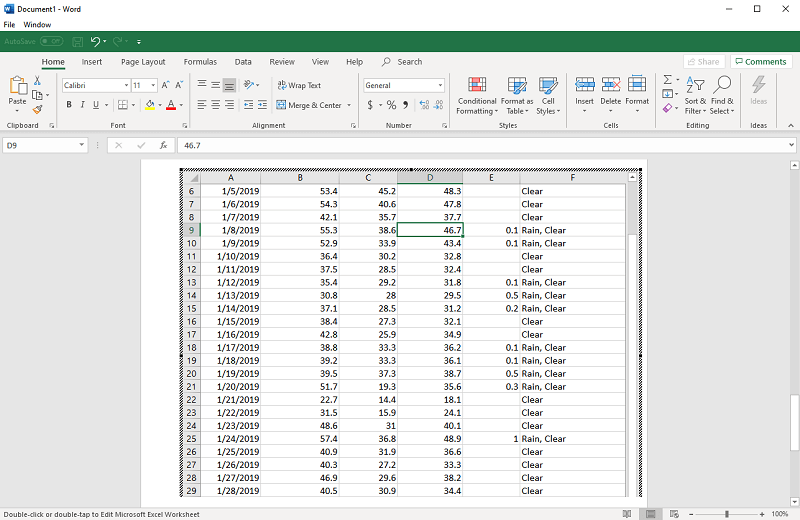Click the Comments button
800x520 pixels.
[x=760, y=62]
